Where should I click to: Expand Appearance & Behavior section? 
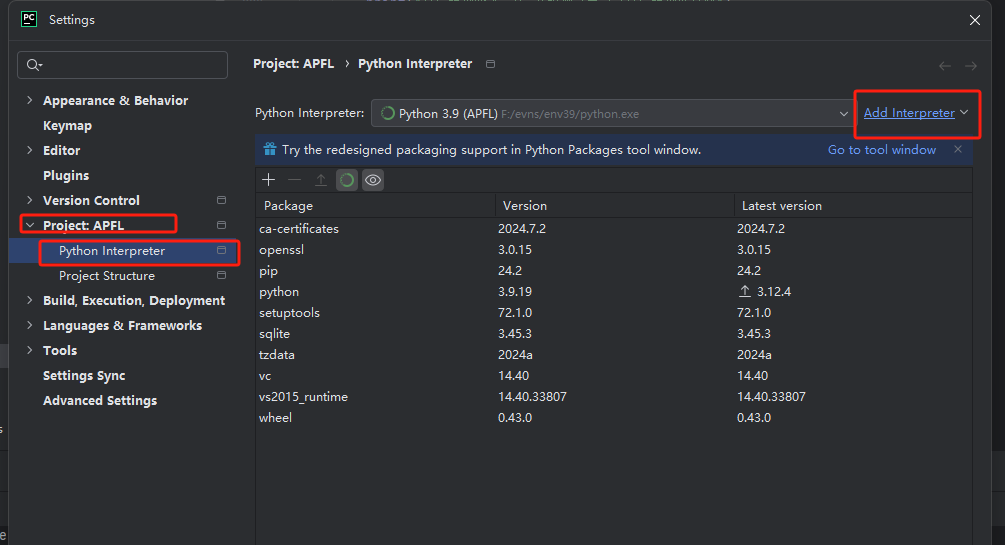click(x=29, y=100)
